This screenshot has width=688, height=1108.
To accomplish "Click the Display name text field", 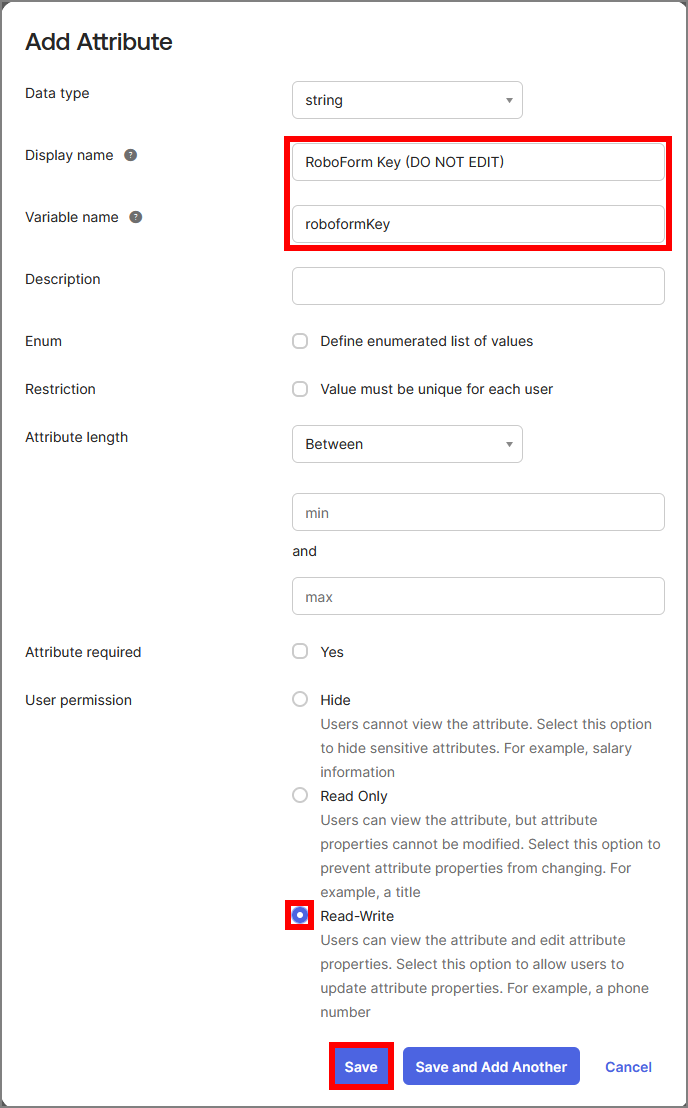I will 478,162.
